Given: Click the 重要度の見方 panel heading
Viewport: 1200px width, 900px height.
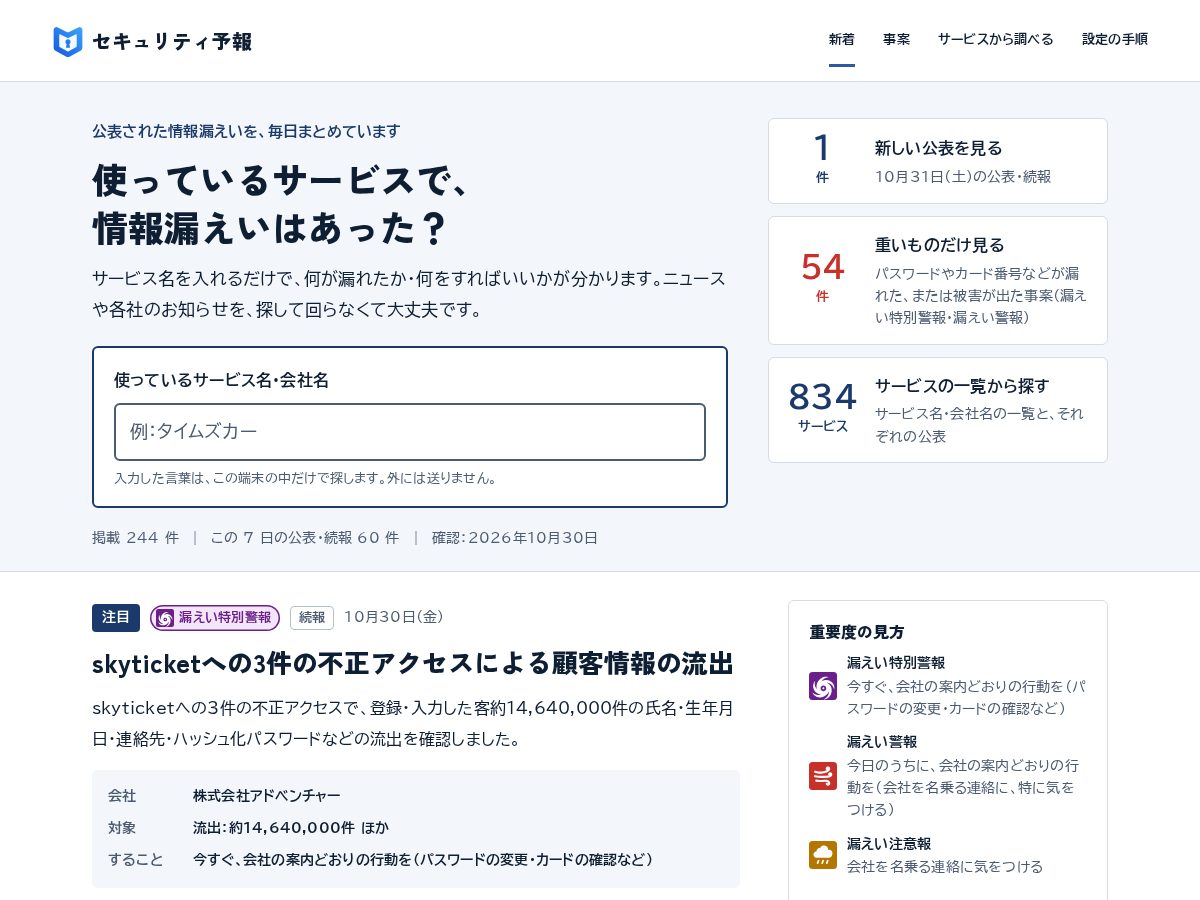Looking at the screenshot, I should coord(857,632).
